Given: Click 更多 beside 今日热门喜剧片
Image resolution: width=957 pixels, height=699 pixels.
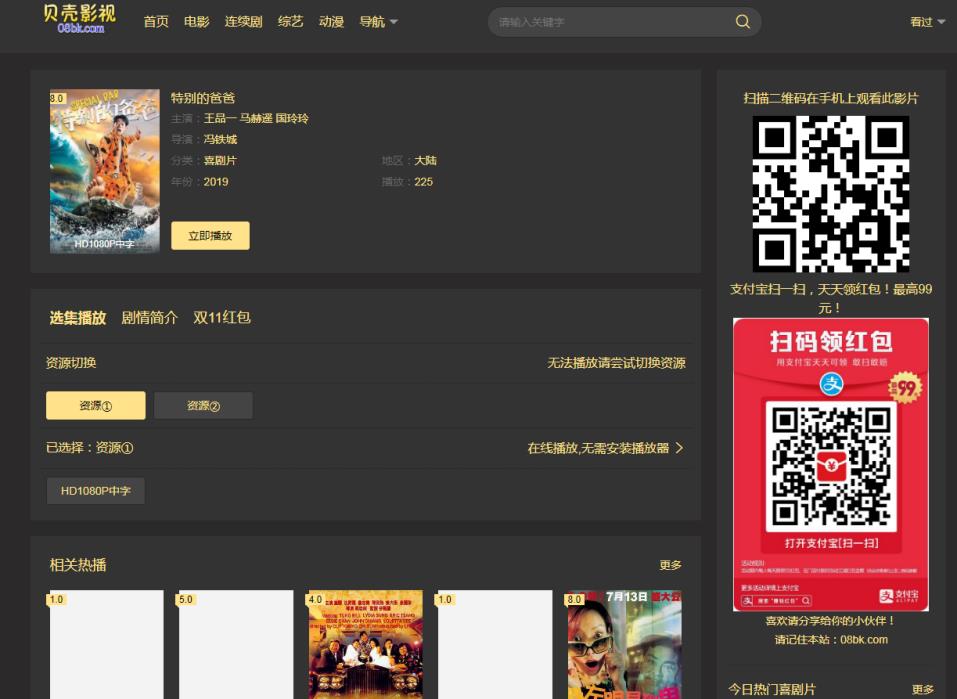Looking at the screenshot, I should click(923, 690).
